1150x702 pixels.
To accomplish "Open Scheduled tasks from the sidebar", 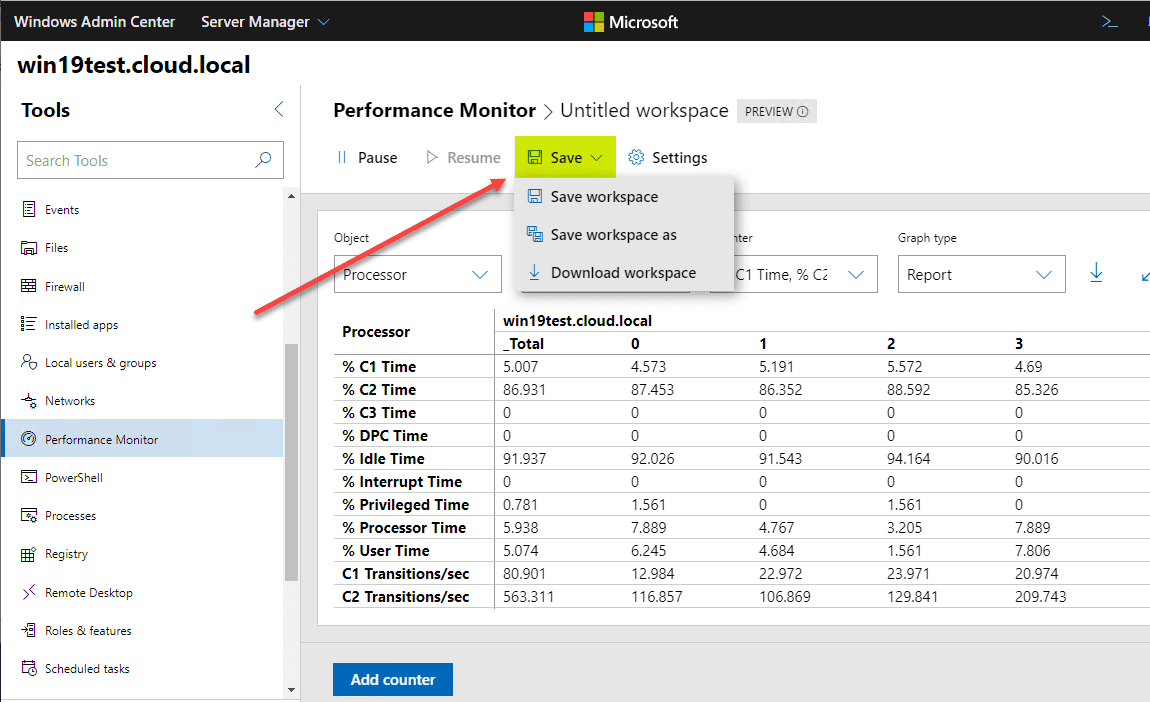I will point(87,669).
